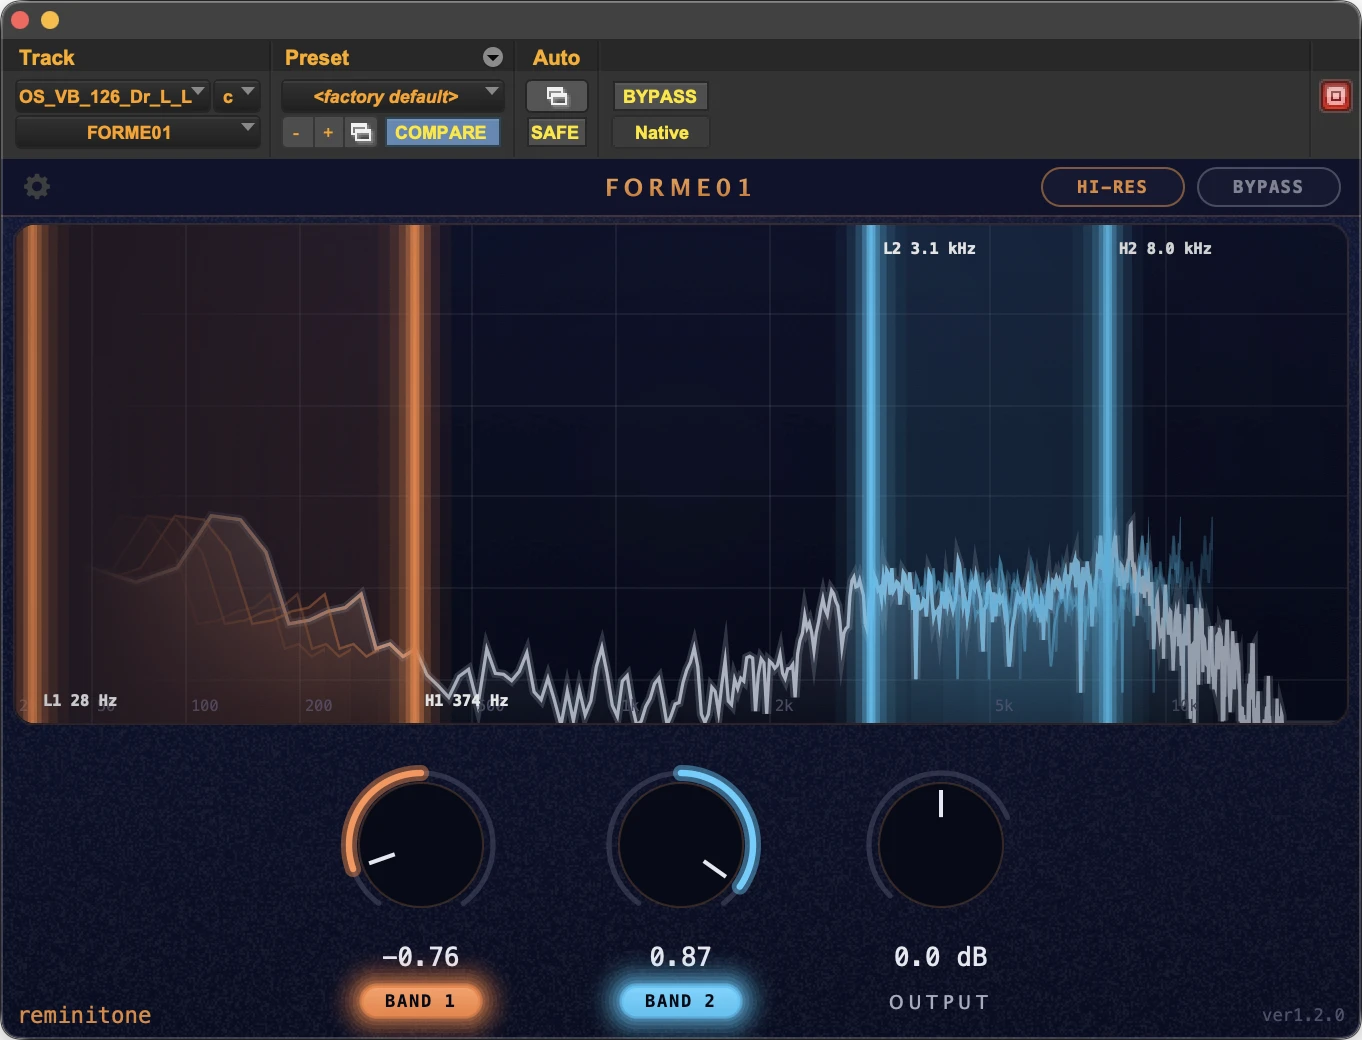
Task: Open the Preset menu circle arrow
Action: (493, 57)
